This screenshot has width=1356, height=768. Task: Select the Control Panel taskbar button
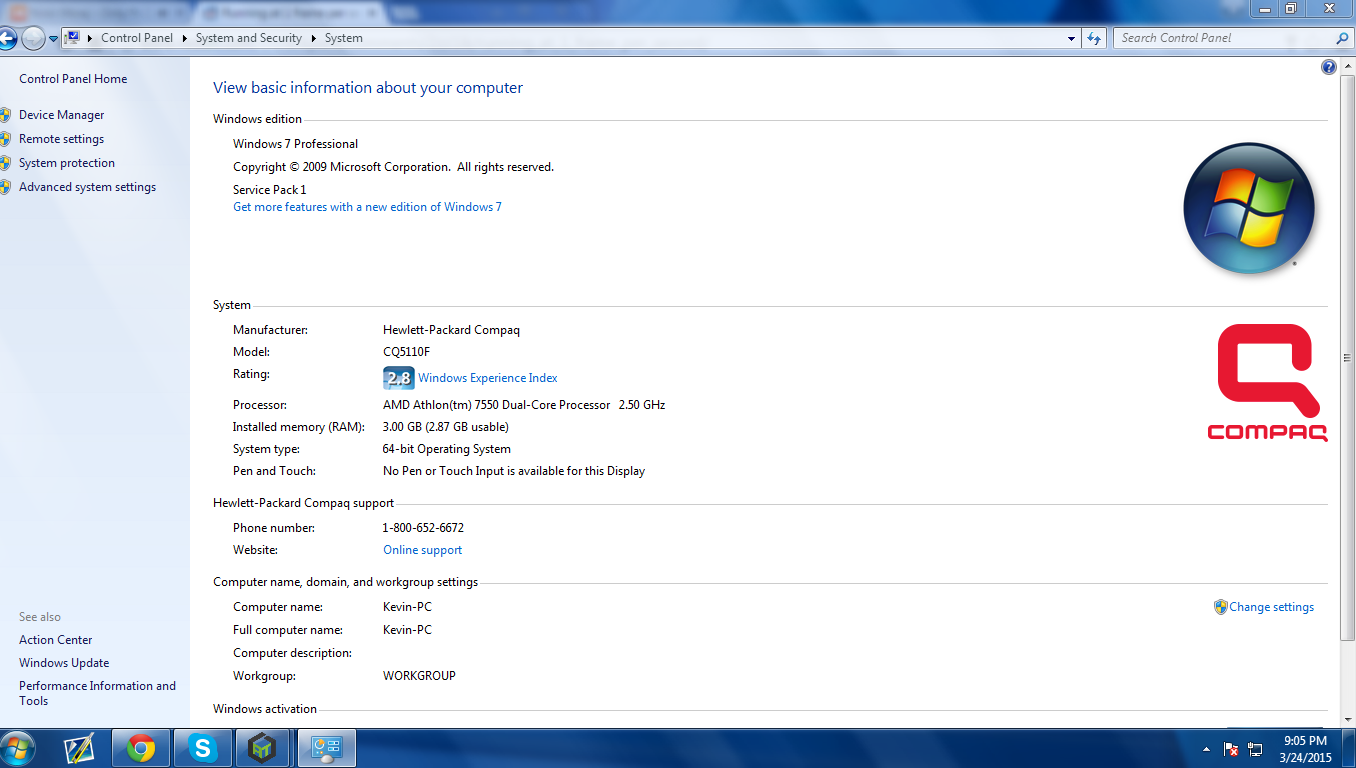point(326,748)
